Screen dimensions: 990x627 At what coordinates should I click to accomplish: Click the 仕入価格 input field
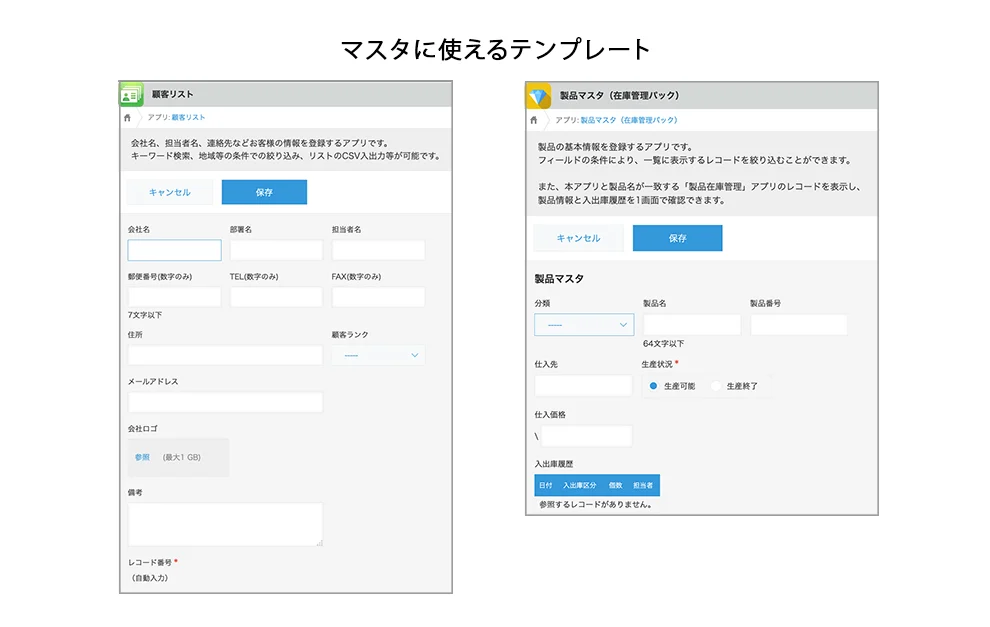click(586, 436)
